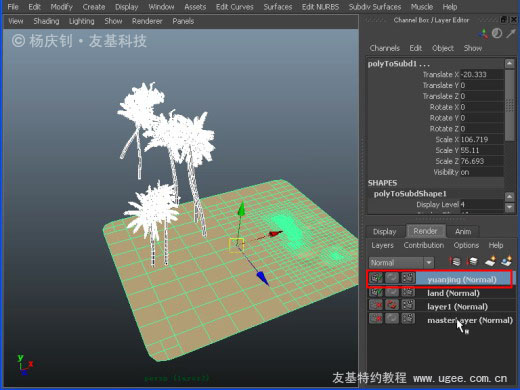Select the polyToSubdShape1 shape node
The image size is (520, 390).
click(x=410, y=194)
